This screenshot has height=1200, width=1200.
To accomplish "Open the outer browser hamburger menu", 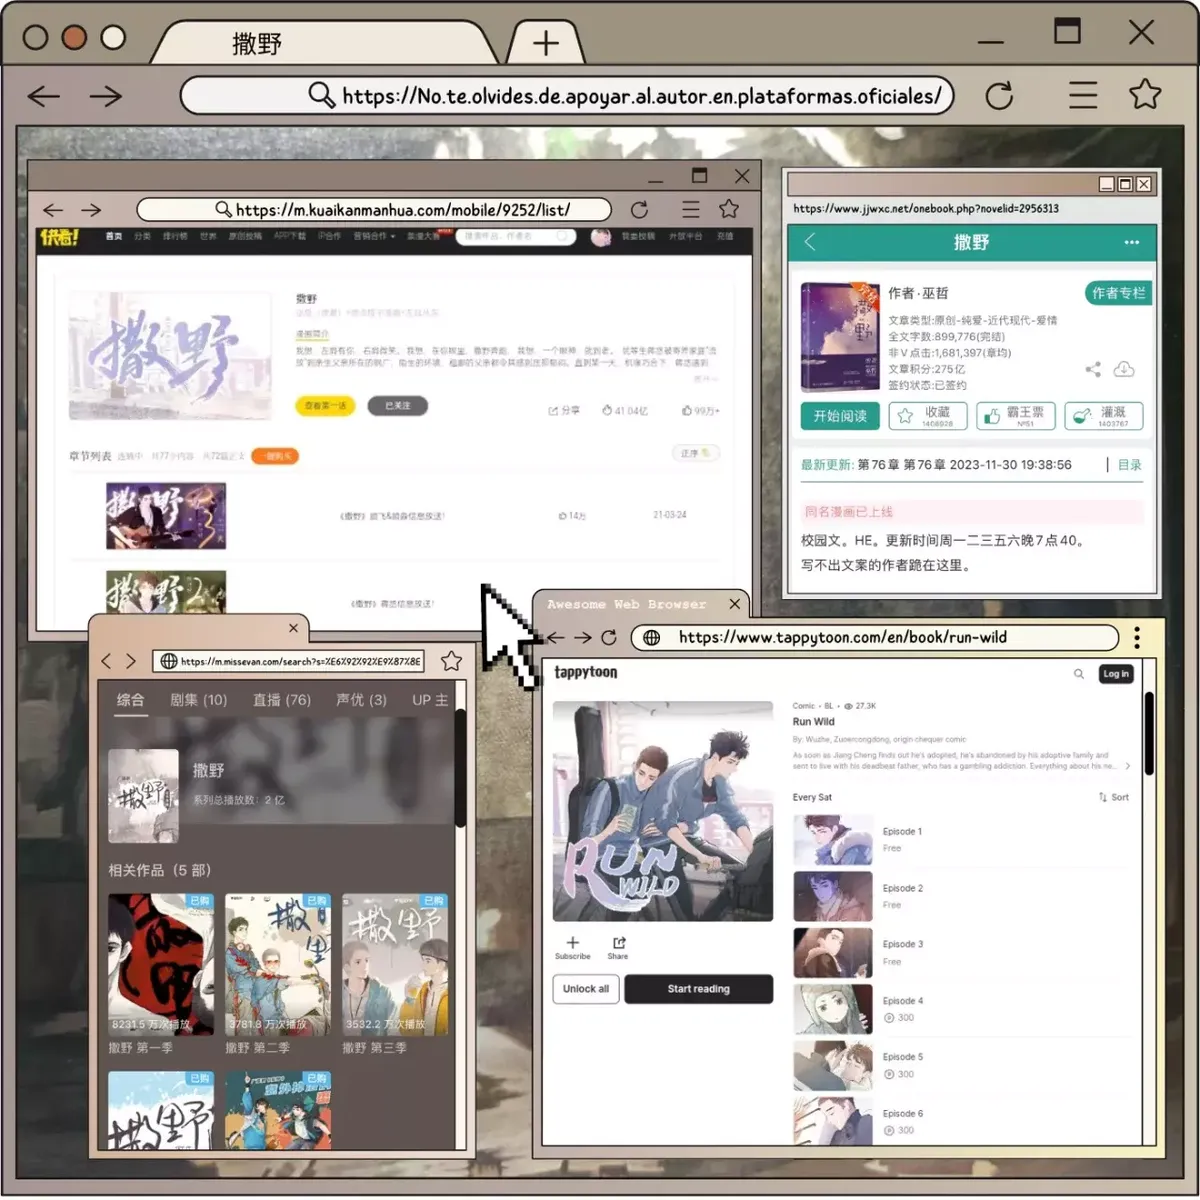I will [1082, 95].
